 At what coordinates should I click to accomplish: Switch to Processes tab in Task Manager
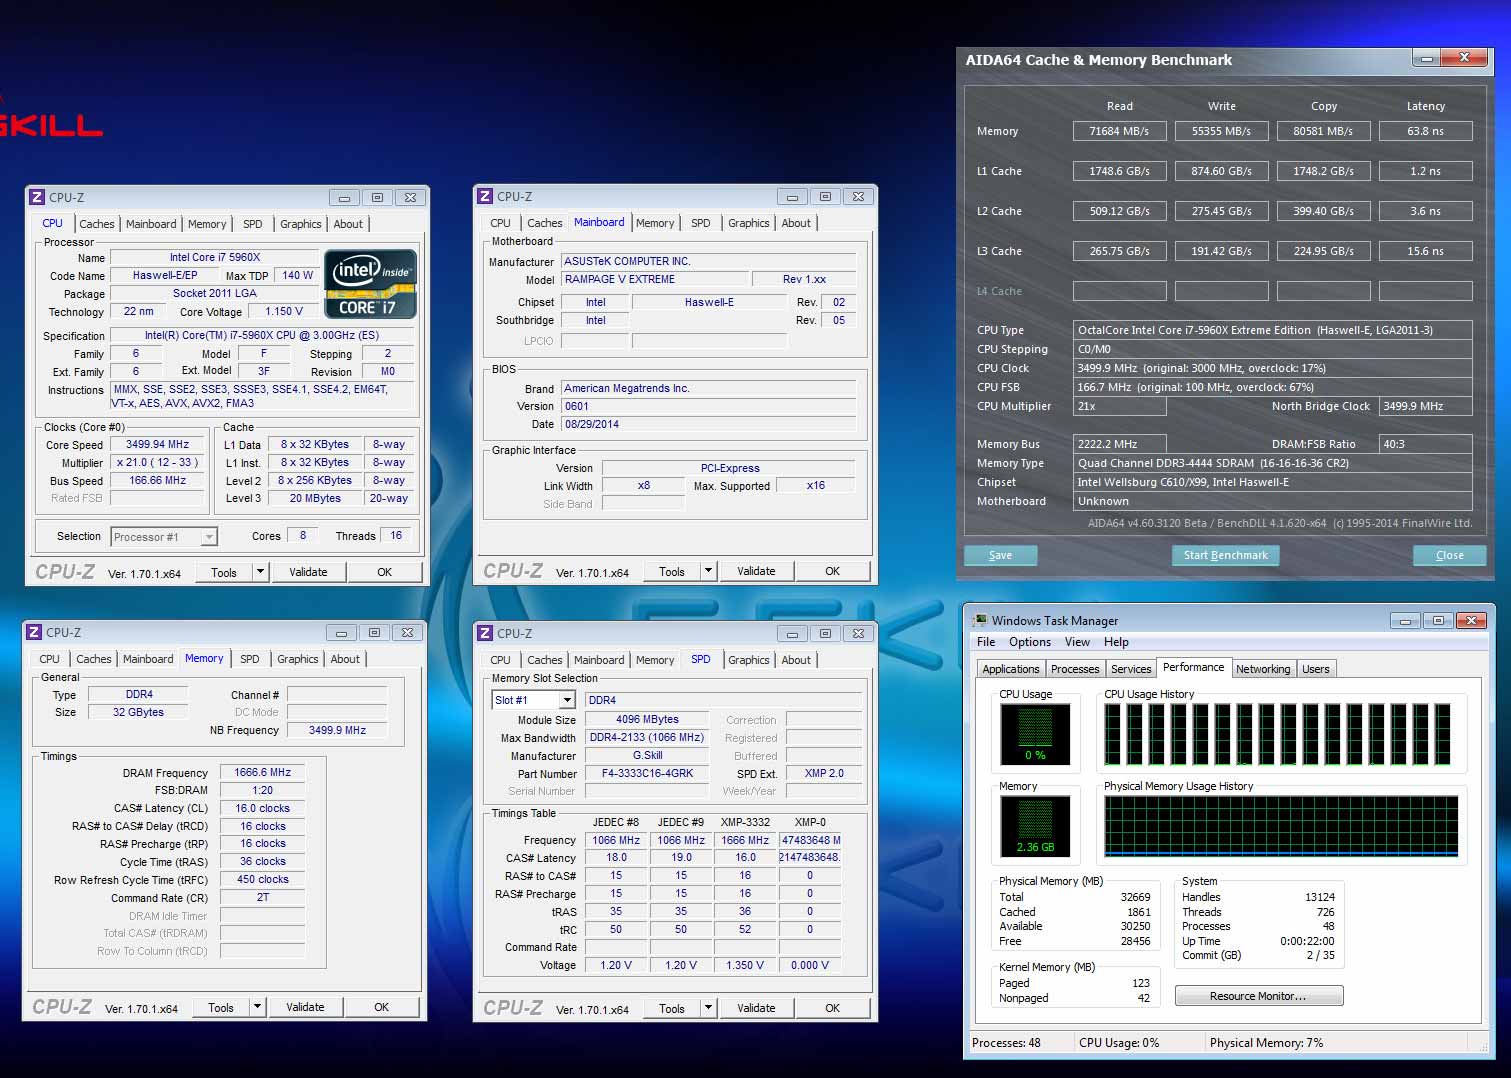(1075, 669)
